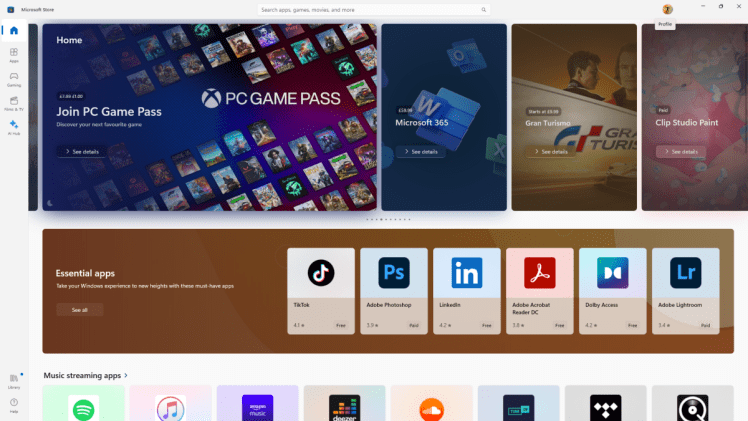Open the TikTok app tile
Viewport: 748px width, 421px height.
(x=320, y=290)
